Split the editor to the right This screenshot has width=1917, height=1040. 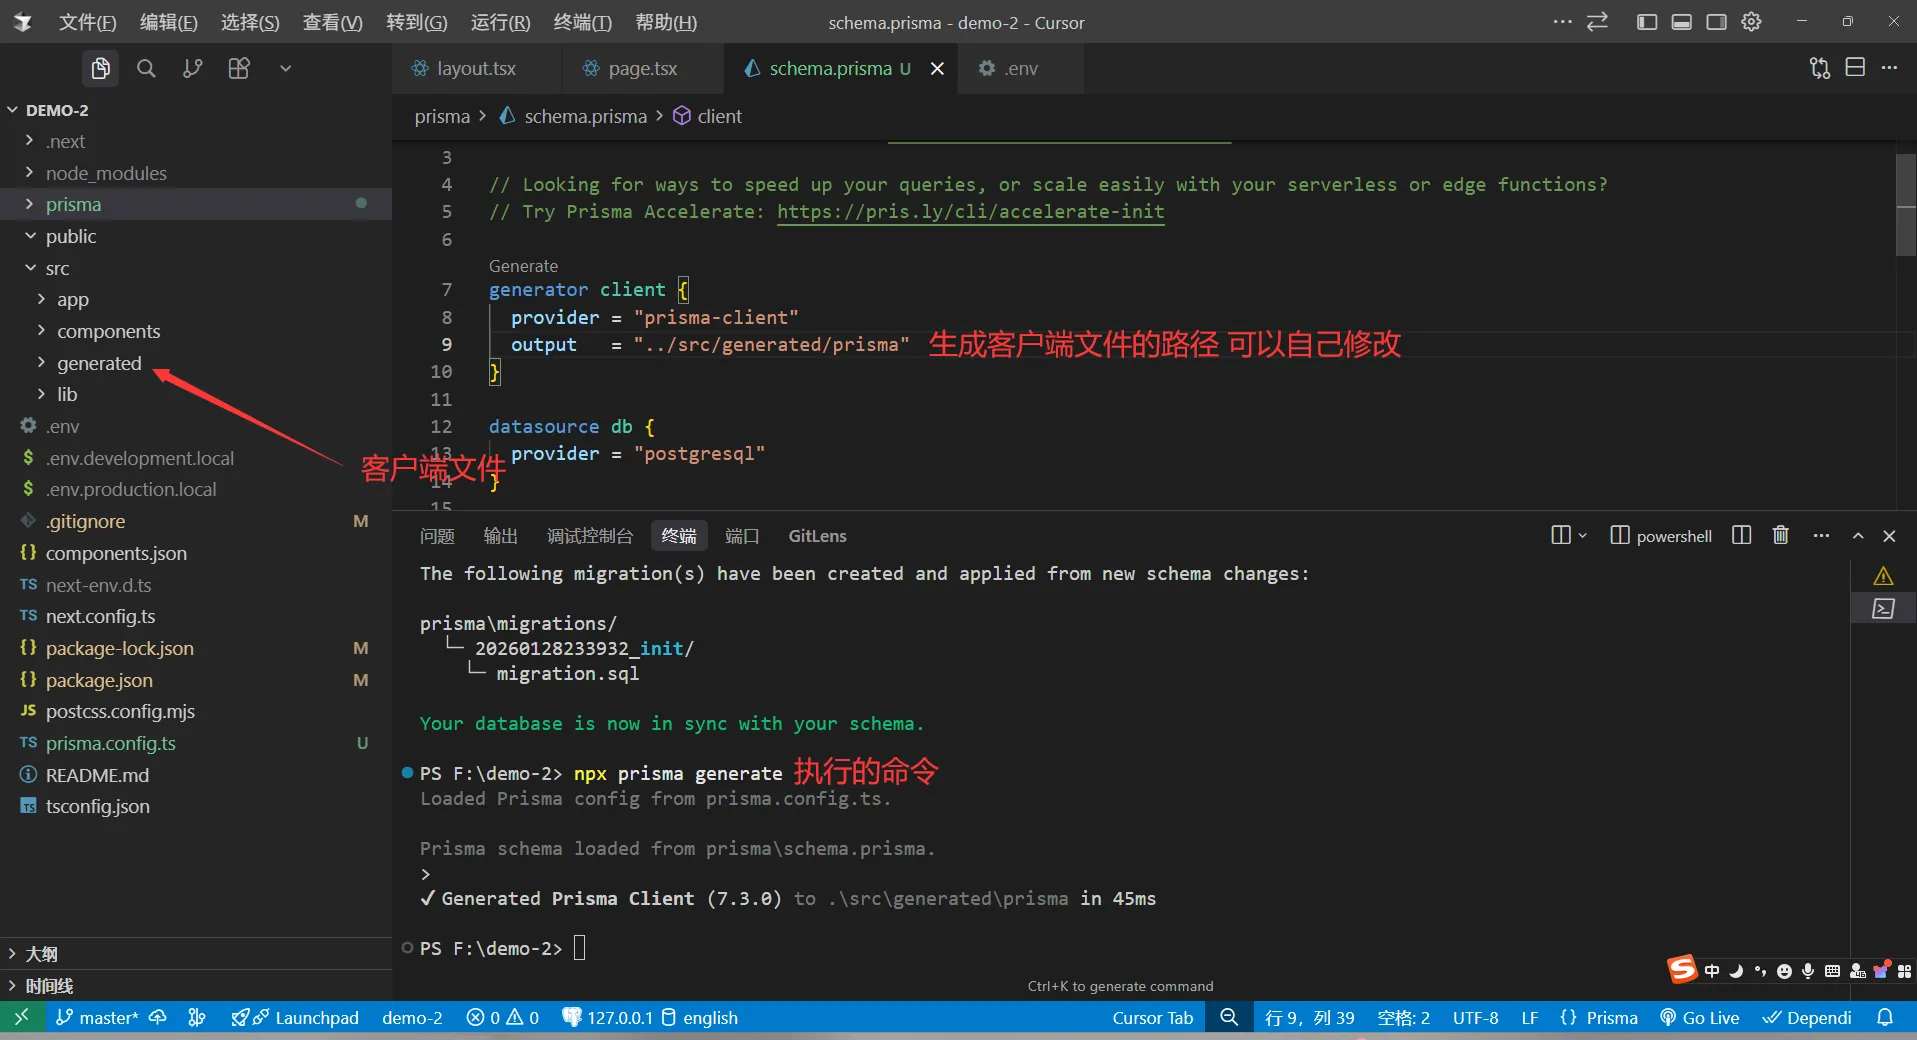click(1855, 68)
